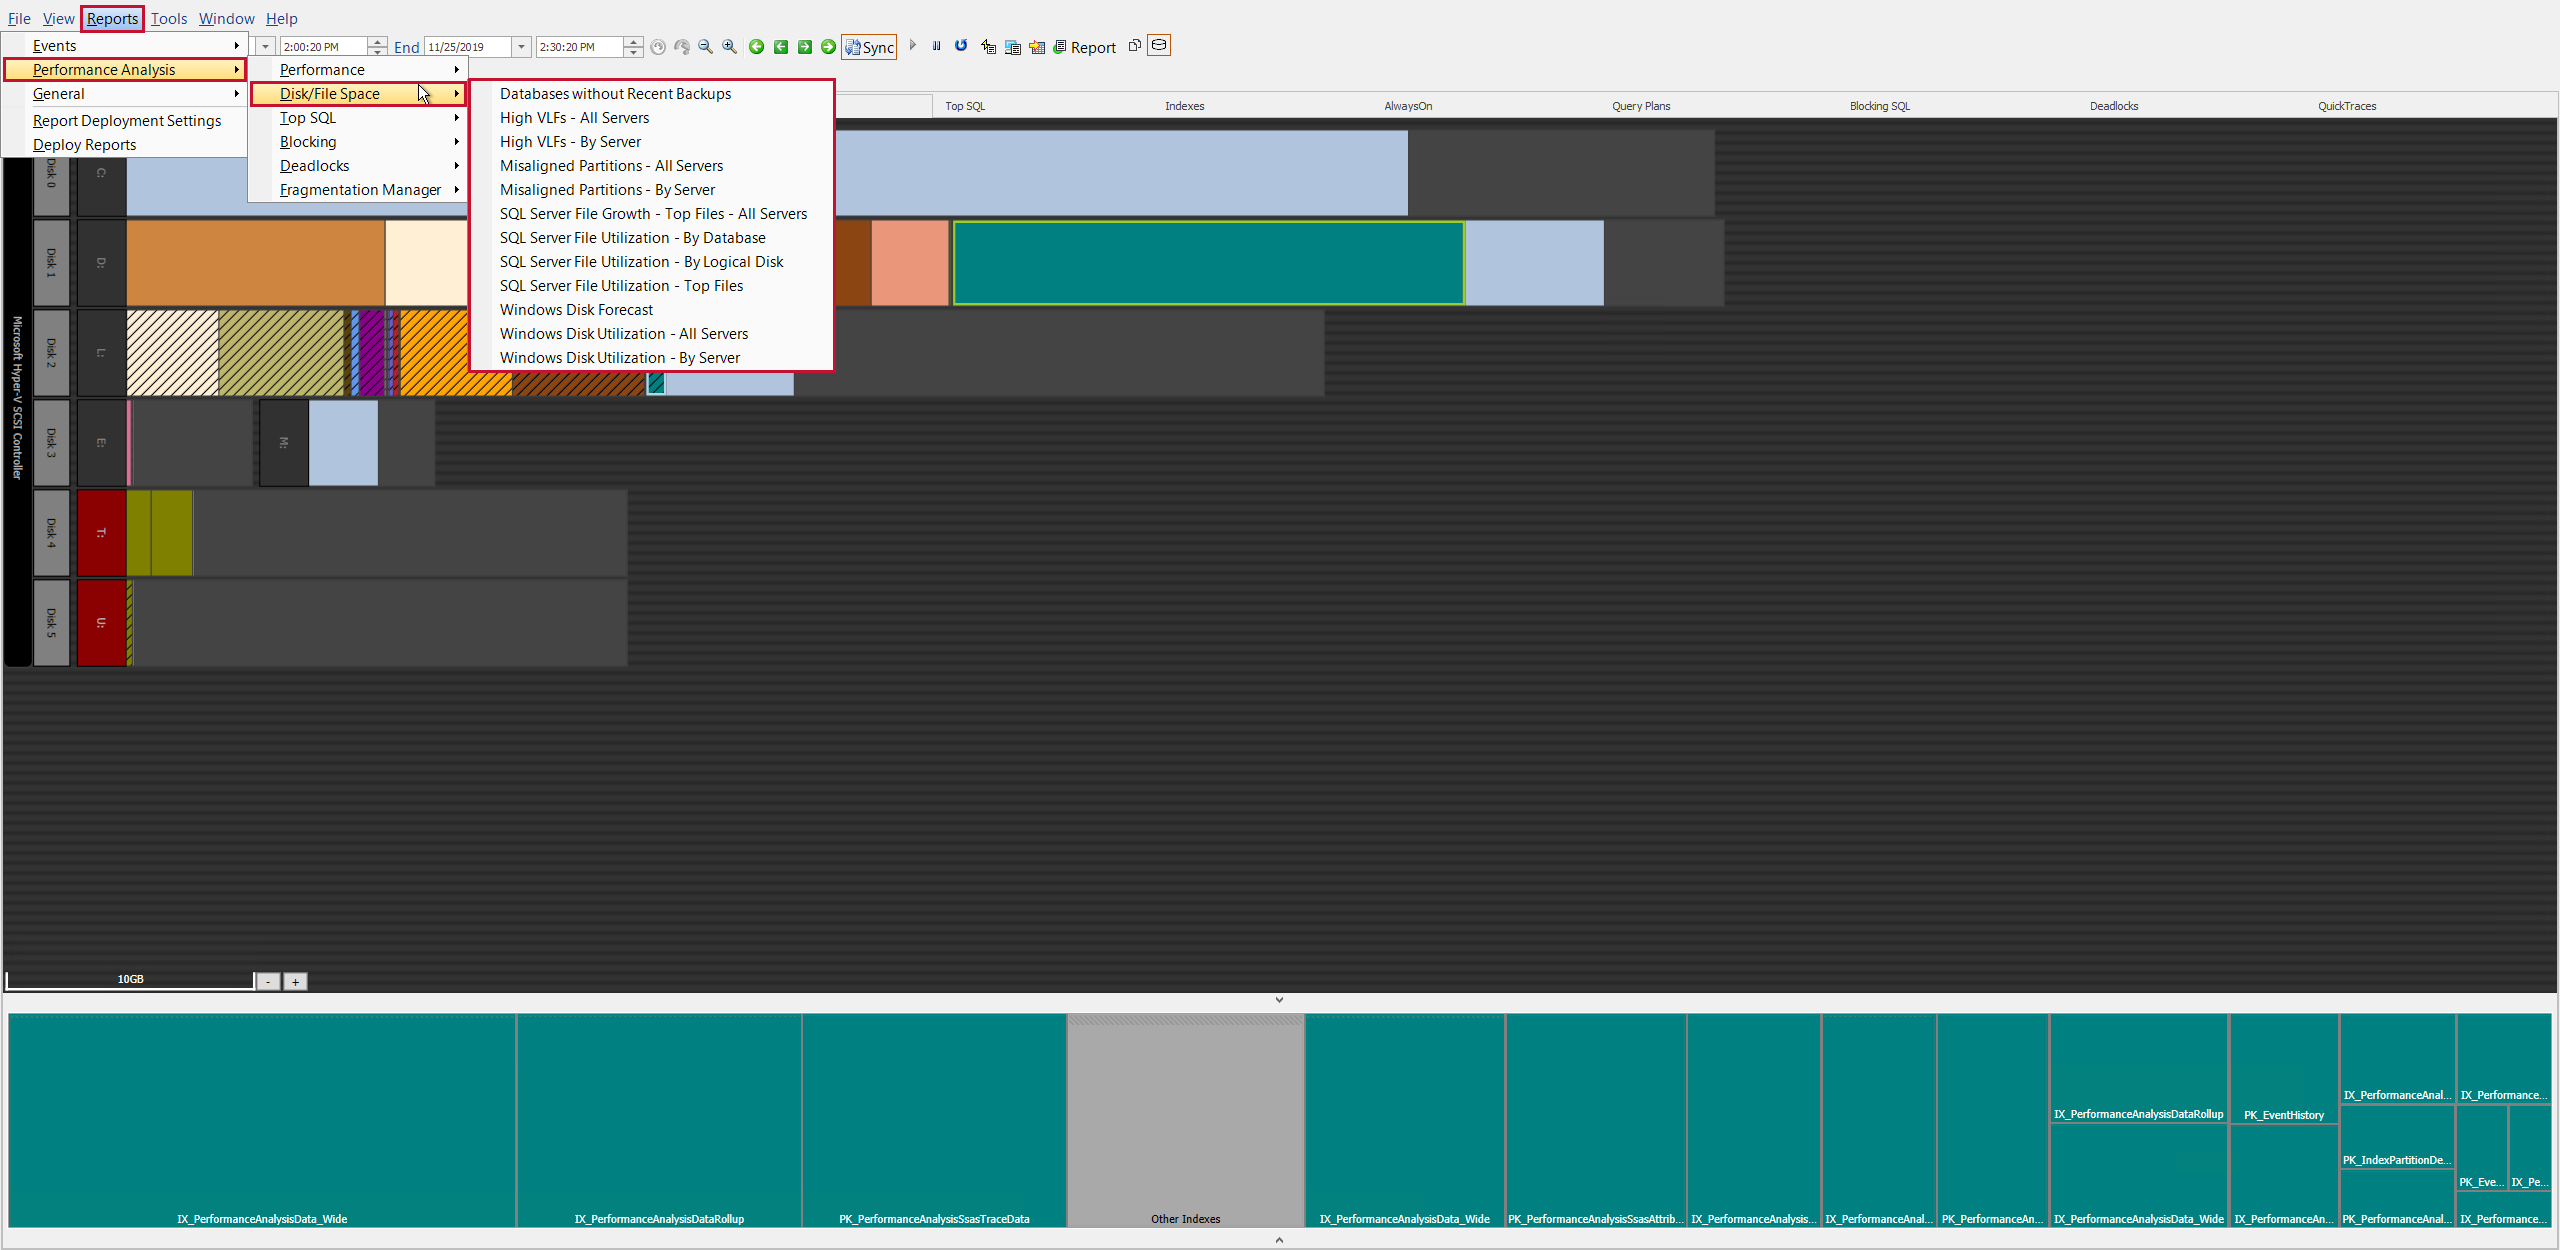The width and height of the screenshot is (2560, 1250).
Task: Open the Window menu
Action: point(226,18)
